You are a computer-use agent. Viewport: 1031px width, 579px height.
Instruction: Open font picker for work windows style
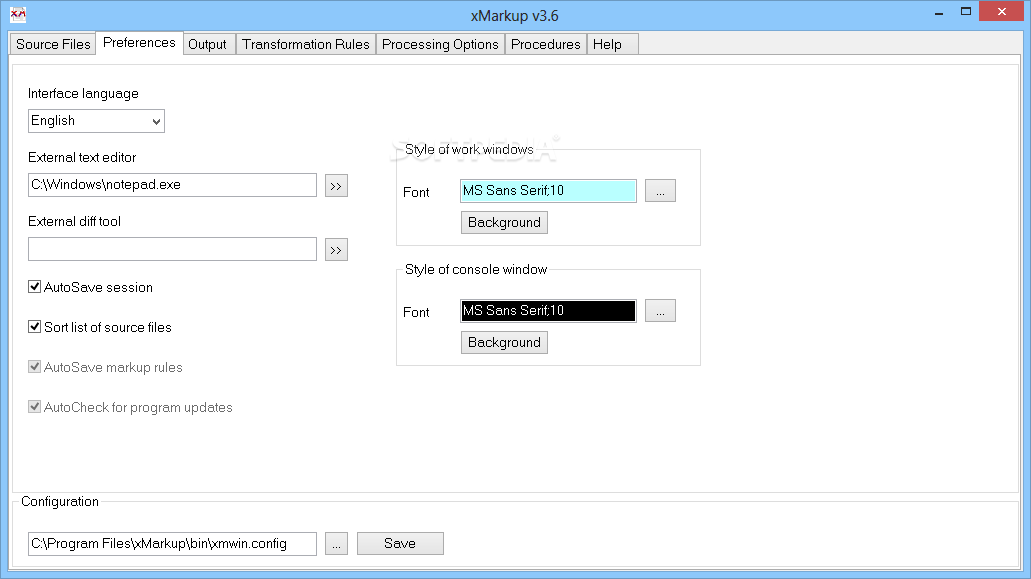[660, 191]
